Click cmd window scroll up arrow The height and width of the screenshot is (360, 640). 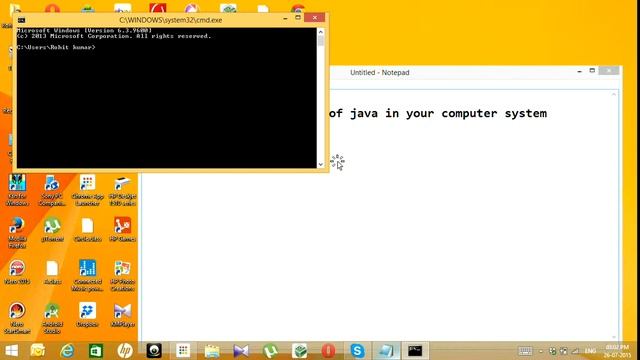321,31
